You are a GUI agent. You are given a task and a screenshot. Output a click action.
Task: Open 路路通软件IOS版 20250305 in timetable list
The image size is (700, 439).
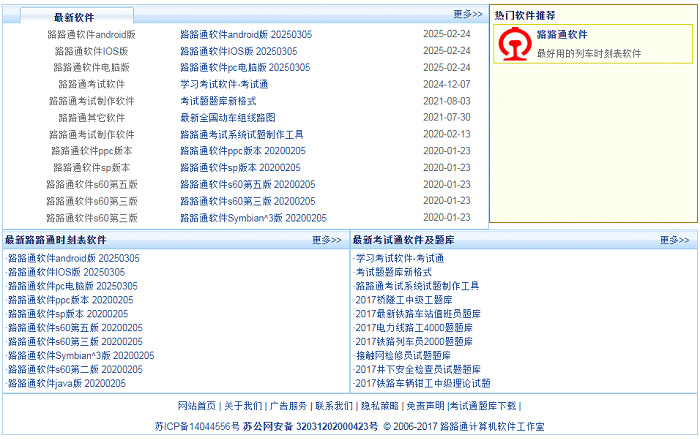pos(67,272)
